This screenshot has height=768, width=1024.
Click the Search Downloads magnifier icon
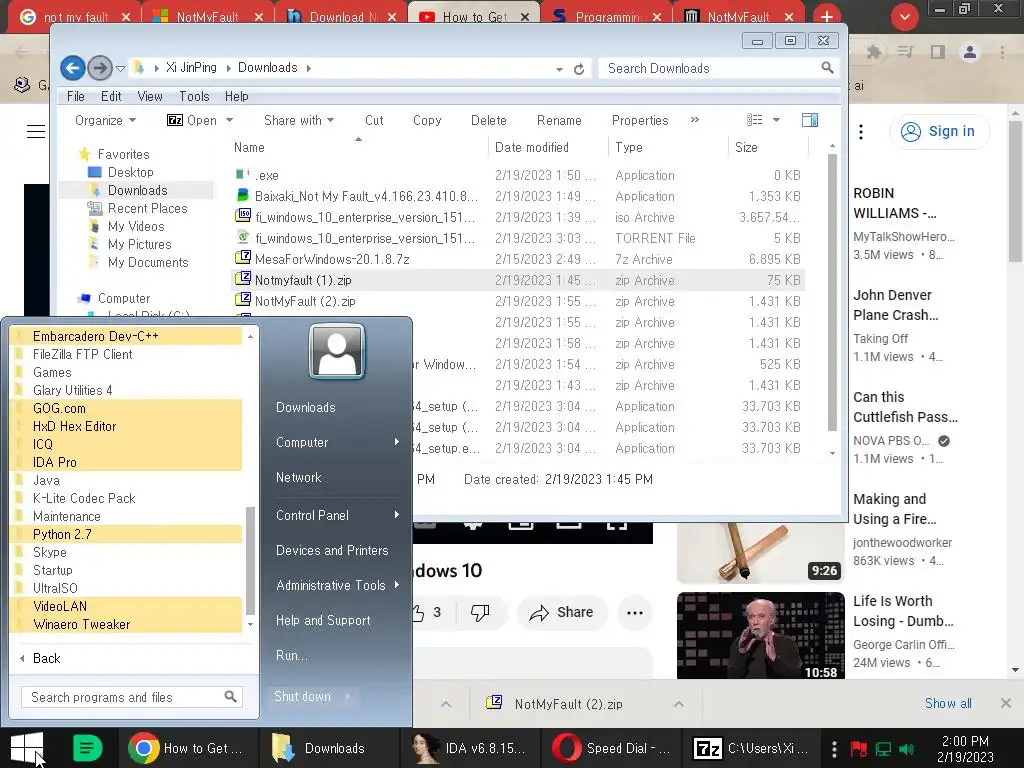827,68
